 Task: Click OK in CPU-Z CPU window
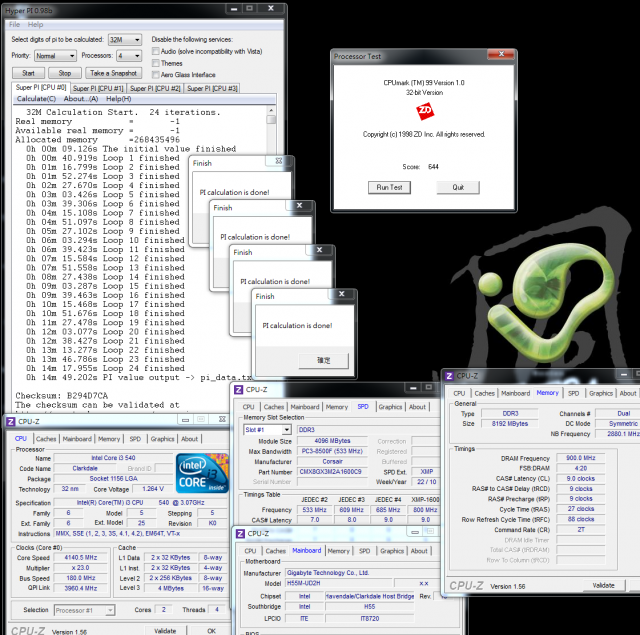[211, 631]
